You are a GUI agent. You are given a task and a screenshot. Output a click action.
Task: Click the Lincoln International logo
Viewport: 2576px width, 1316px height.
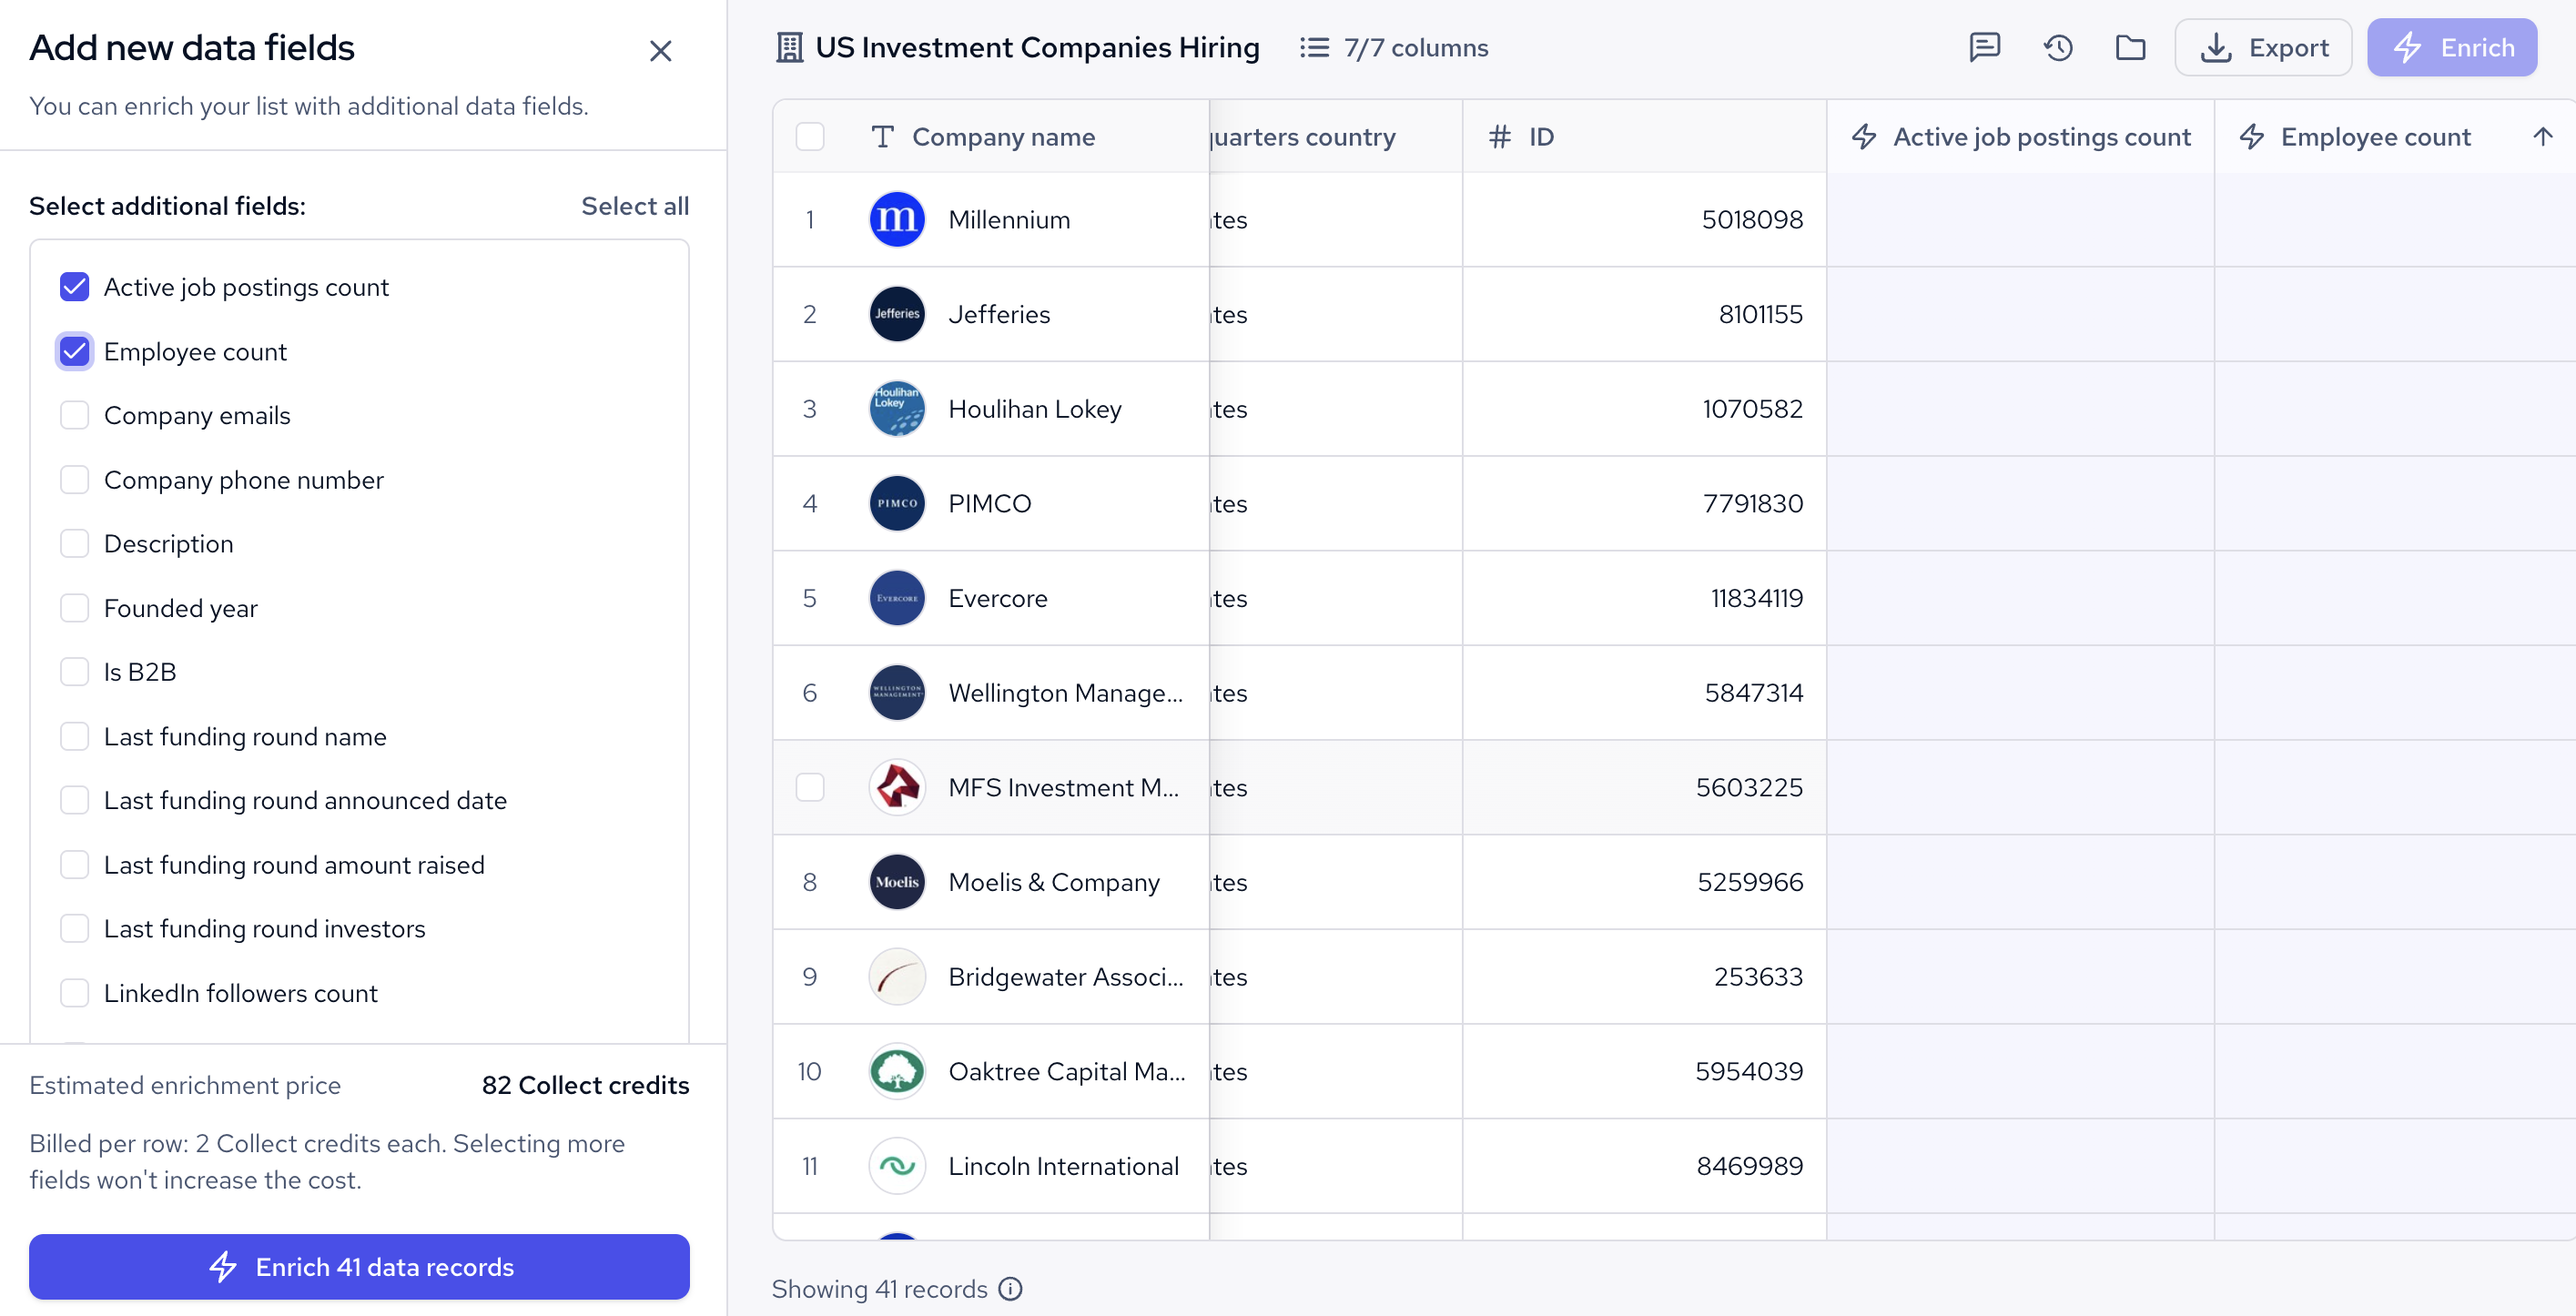[x=897, y=1166]
